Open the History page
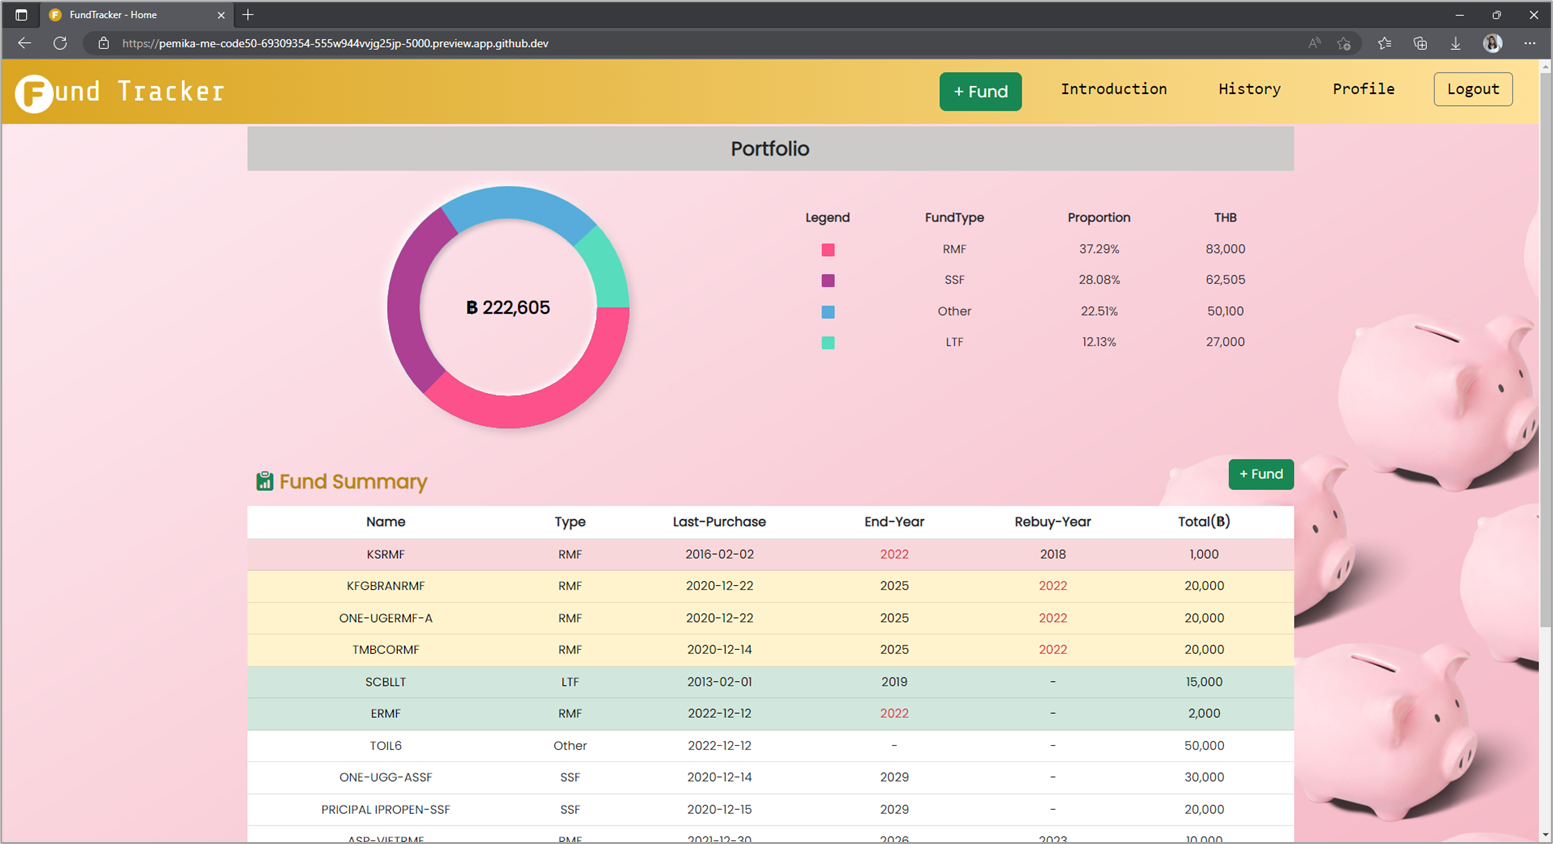Viewport: 1553px width, 844px height. tap(1249, 89)
